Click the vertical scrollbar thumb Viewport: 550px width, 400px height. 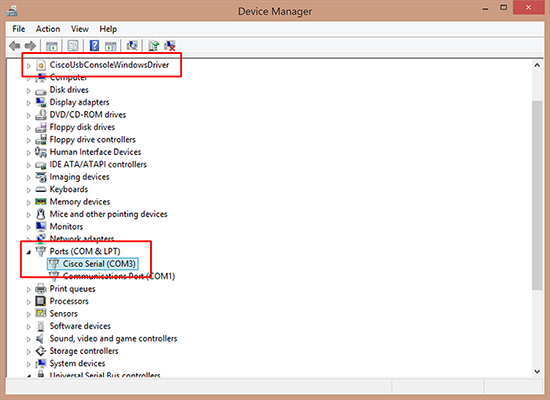pos(537,195)
